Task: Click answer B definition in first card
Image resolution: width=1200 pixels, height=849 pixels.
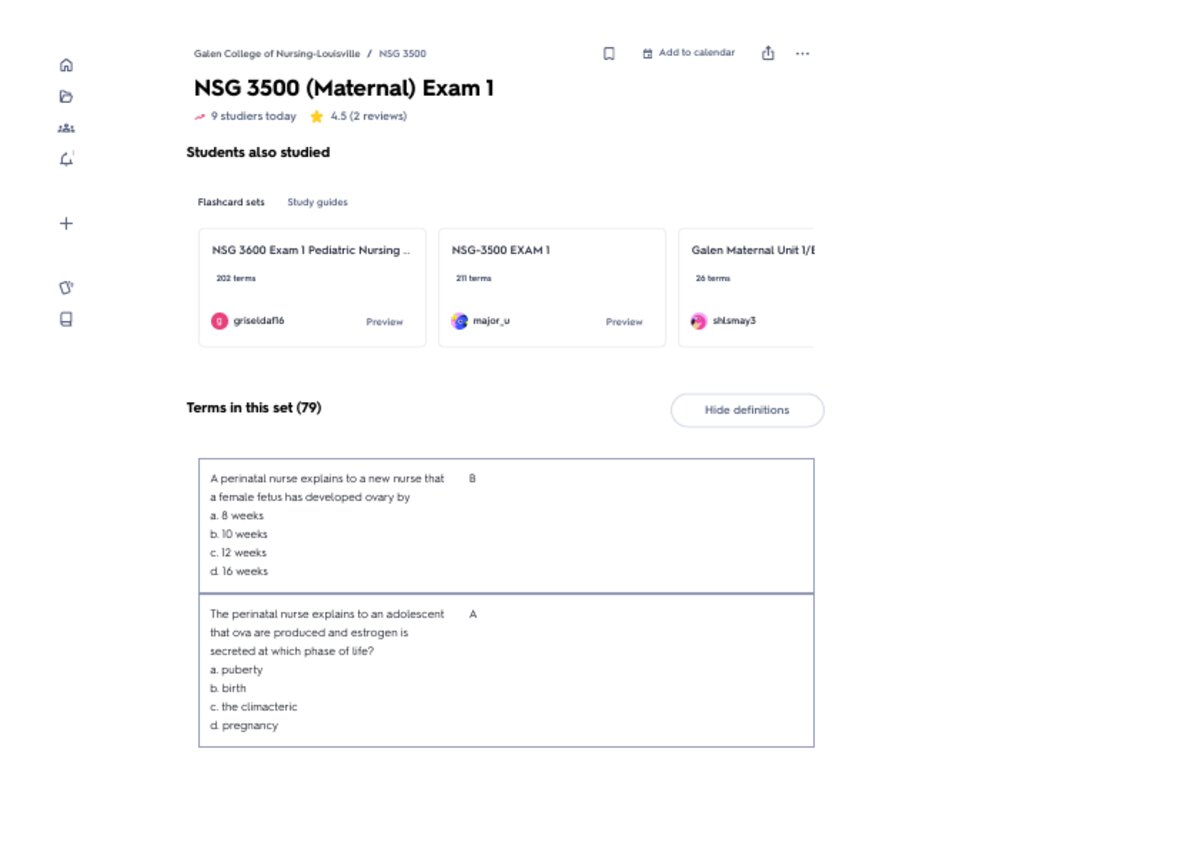Action: click(472, 479)
